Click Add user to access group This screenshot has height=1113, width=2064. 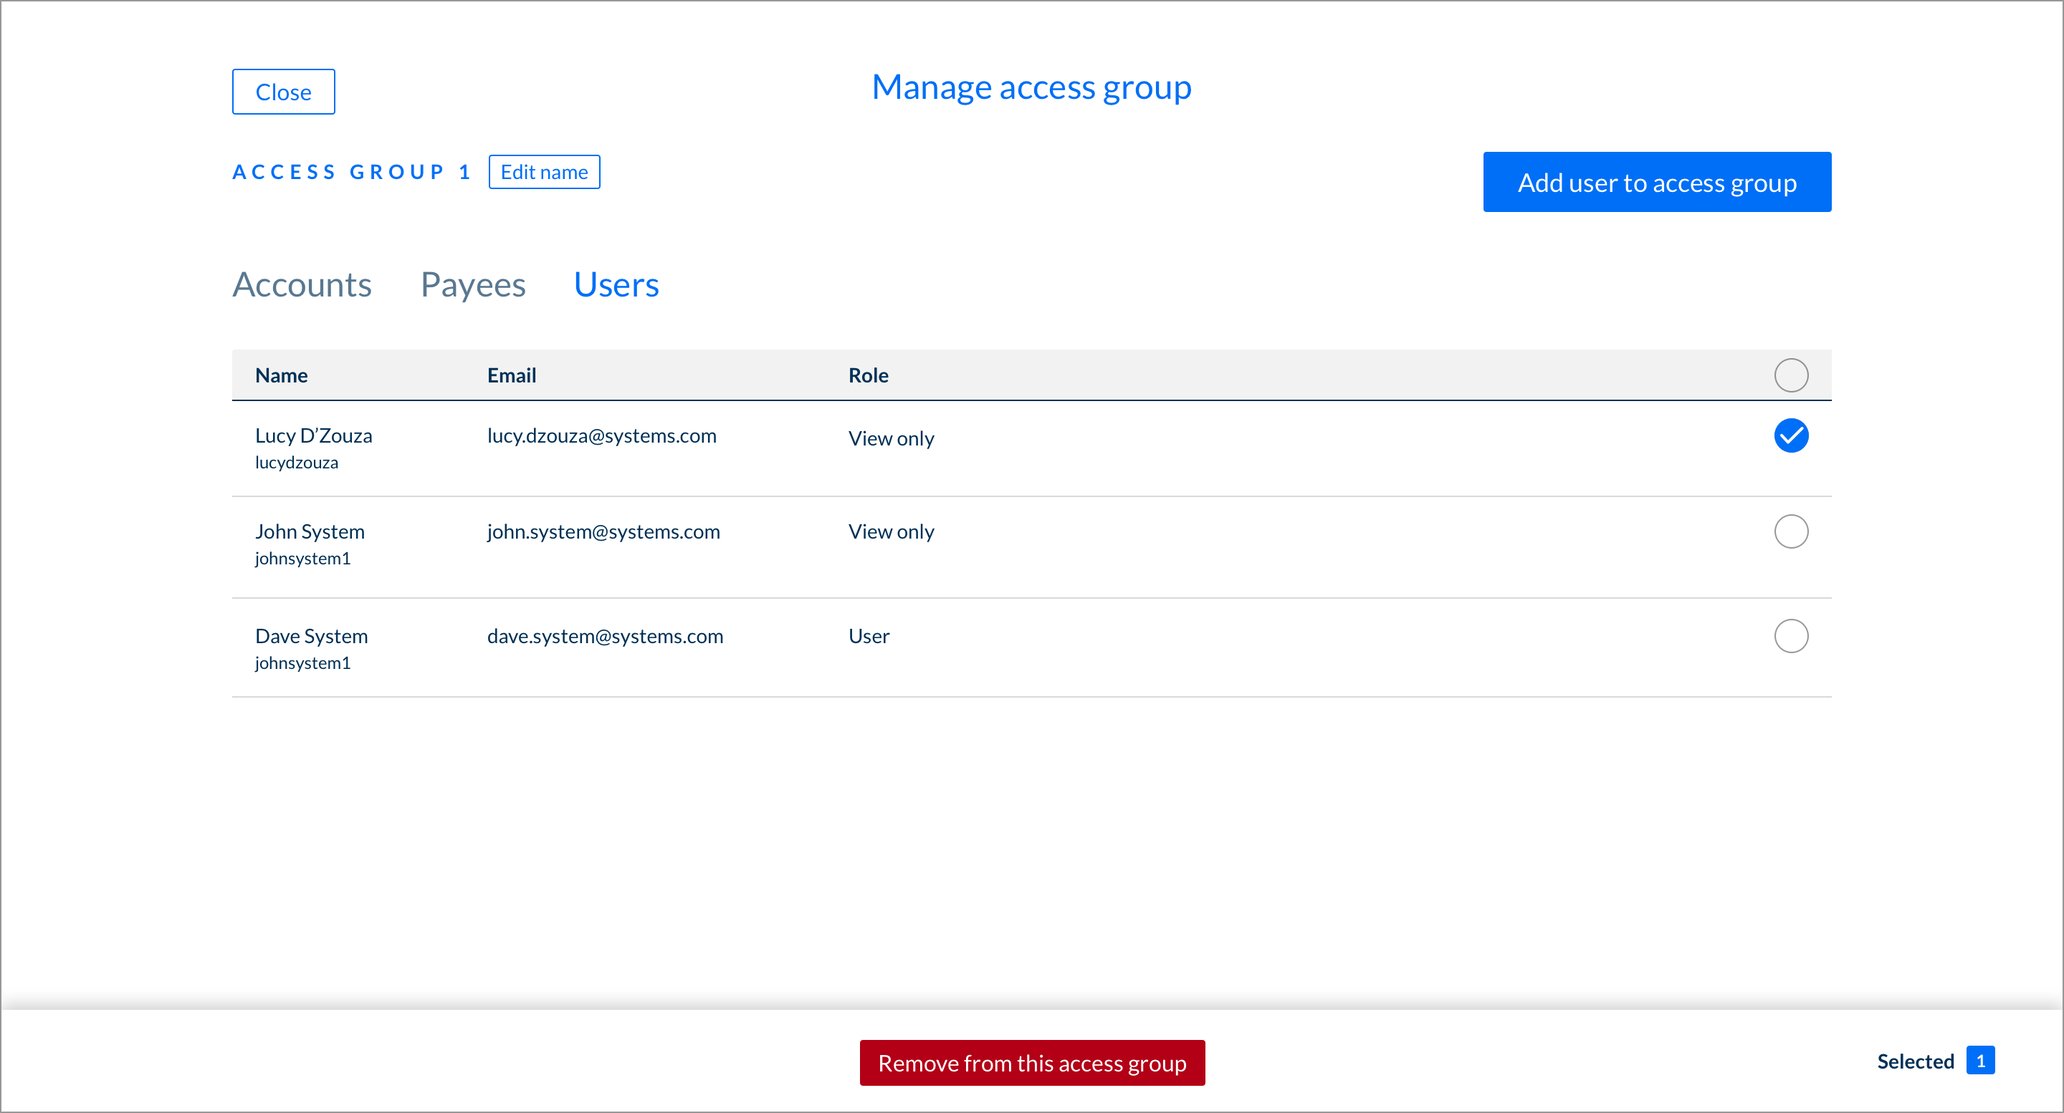click(x=1657, y=182)
